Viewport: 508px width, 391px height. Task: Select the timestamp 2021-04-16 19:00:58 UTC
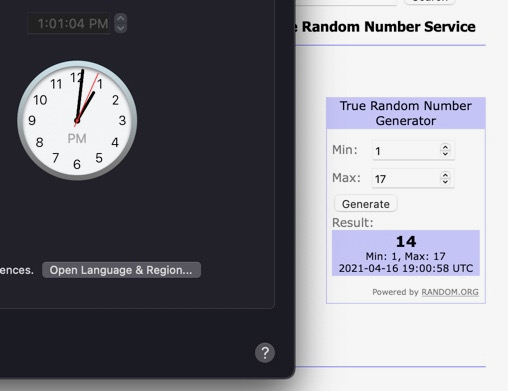pyautogui.click(x=406, y=269)
